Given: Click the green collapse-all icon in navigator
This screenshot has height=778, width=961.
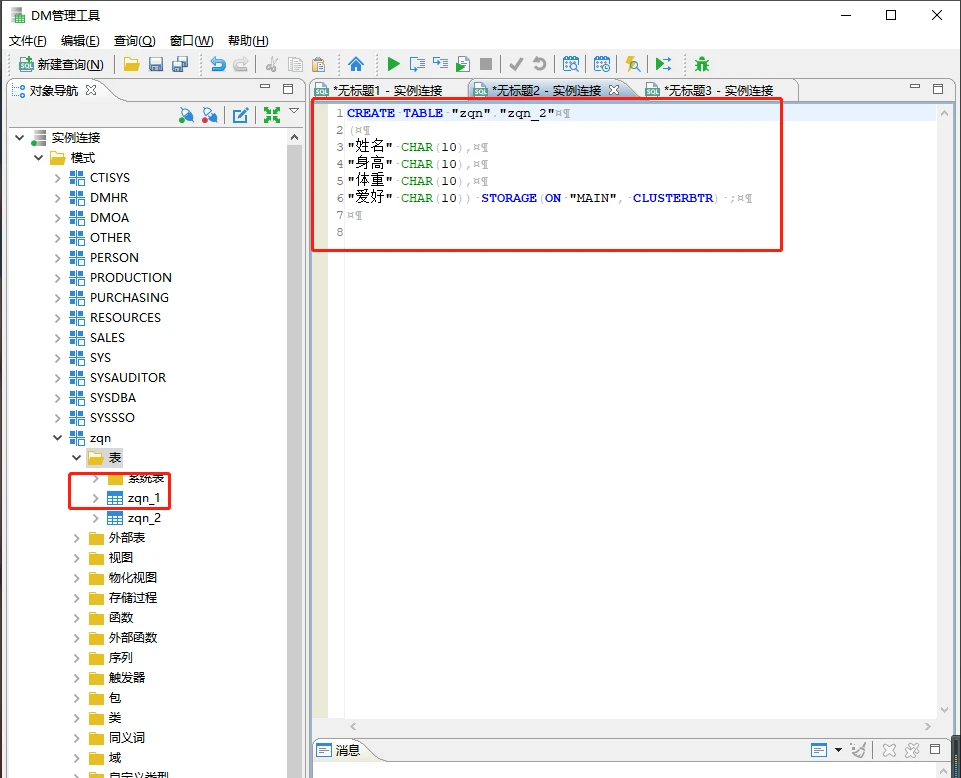Looking at the screenshot, I should [x=271, y=115].
